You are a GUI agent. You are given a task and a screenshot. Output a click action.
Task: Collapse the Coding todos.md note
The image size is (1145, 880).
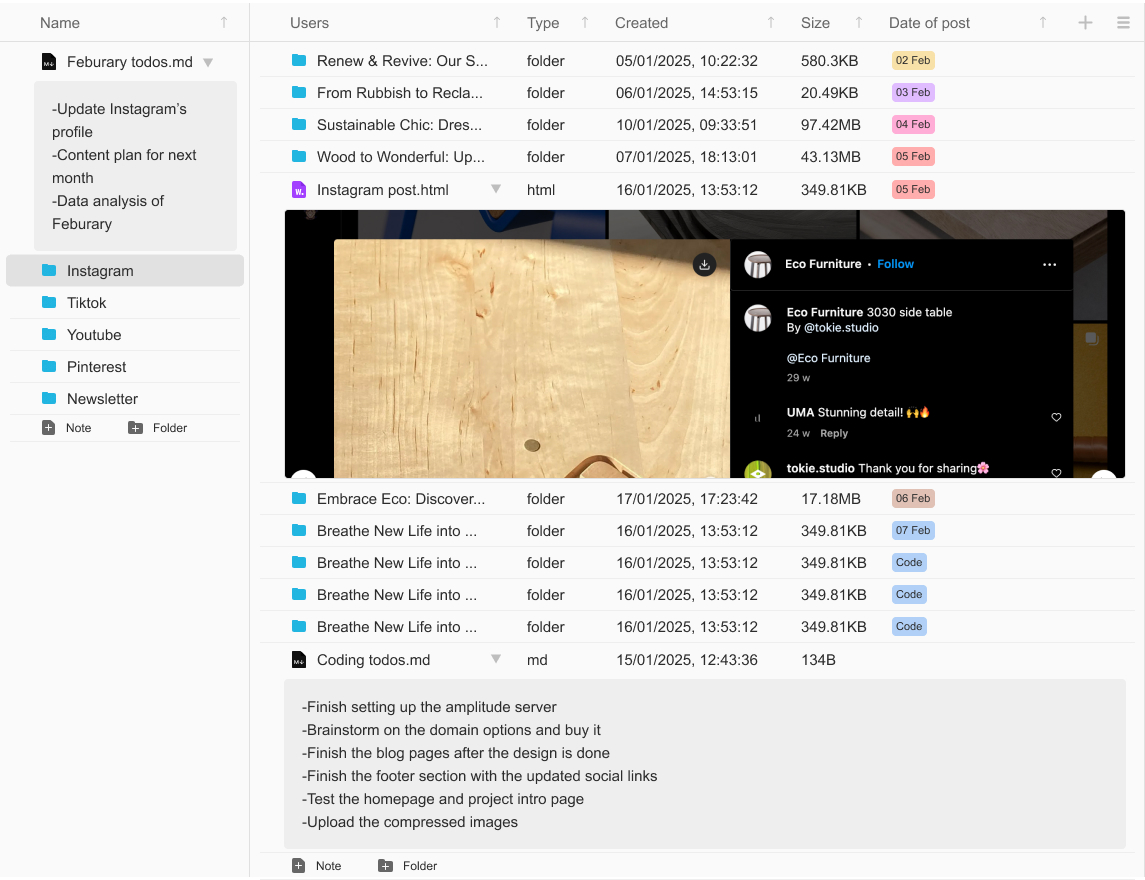coord(496,659)
